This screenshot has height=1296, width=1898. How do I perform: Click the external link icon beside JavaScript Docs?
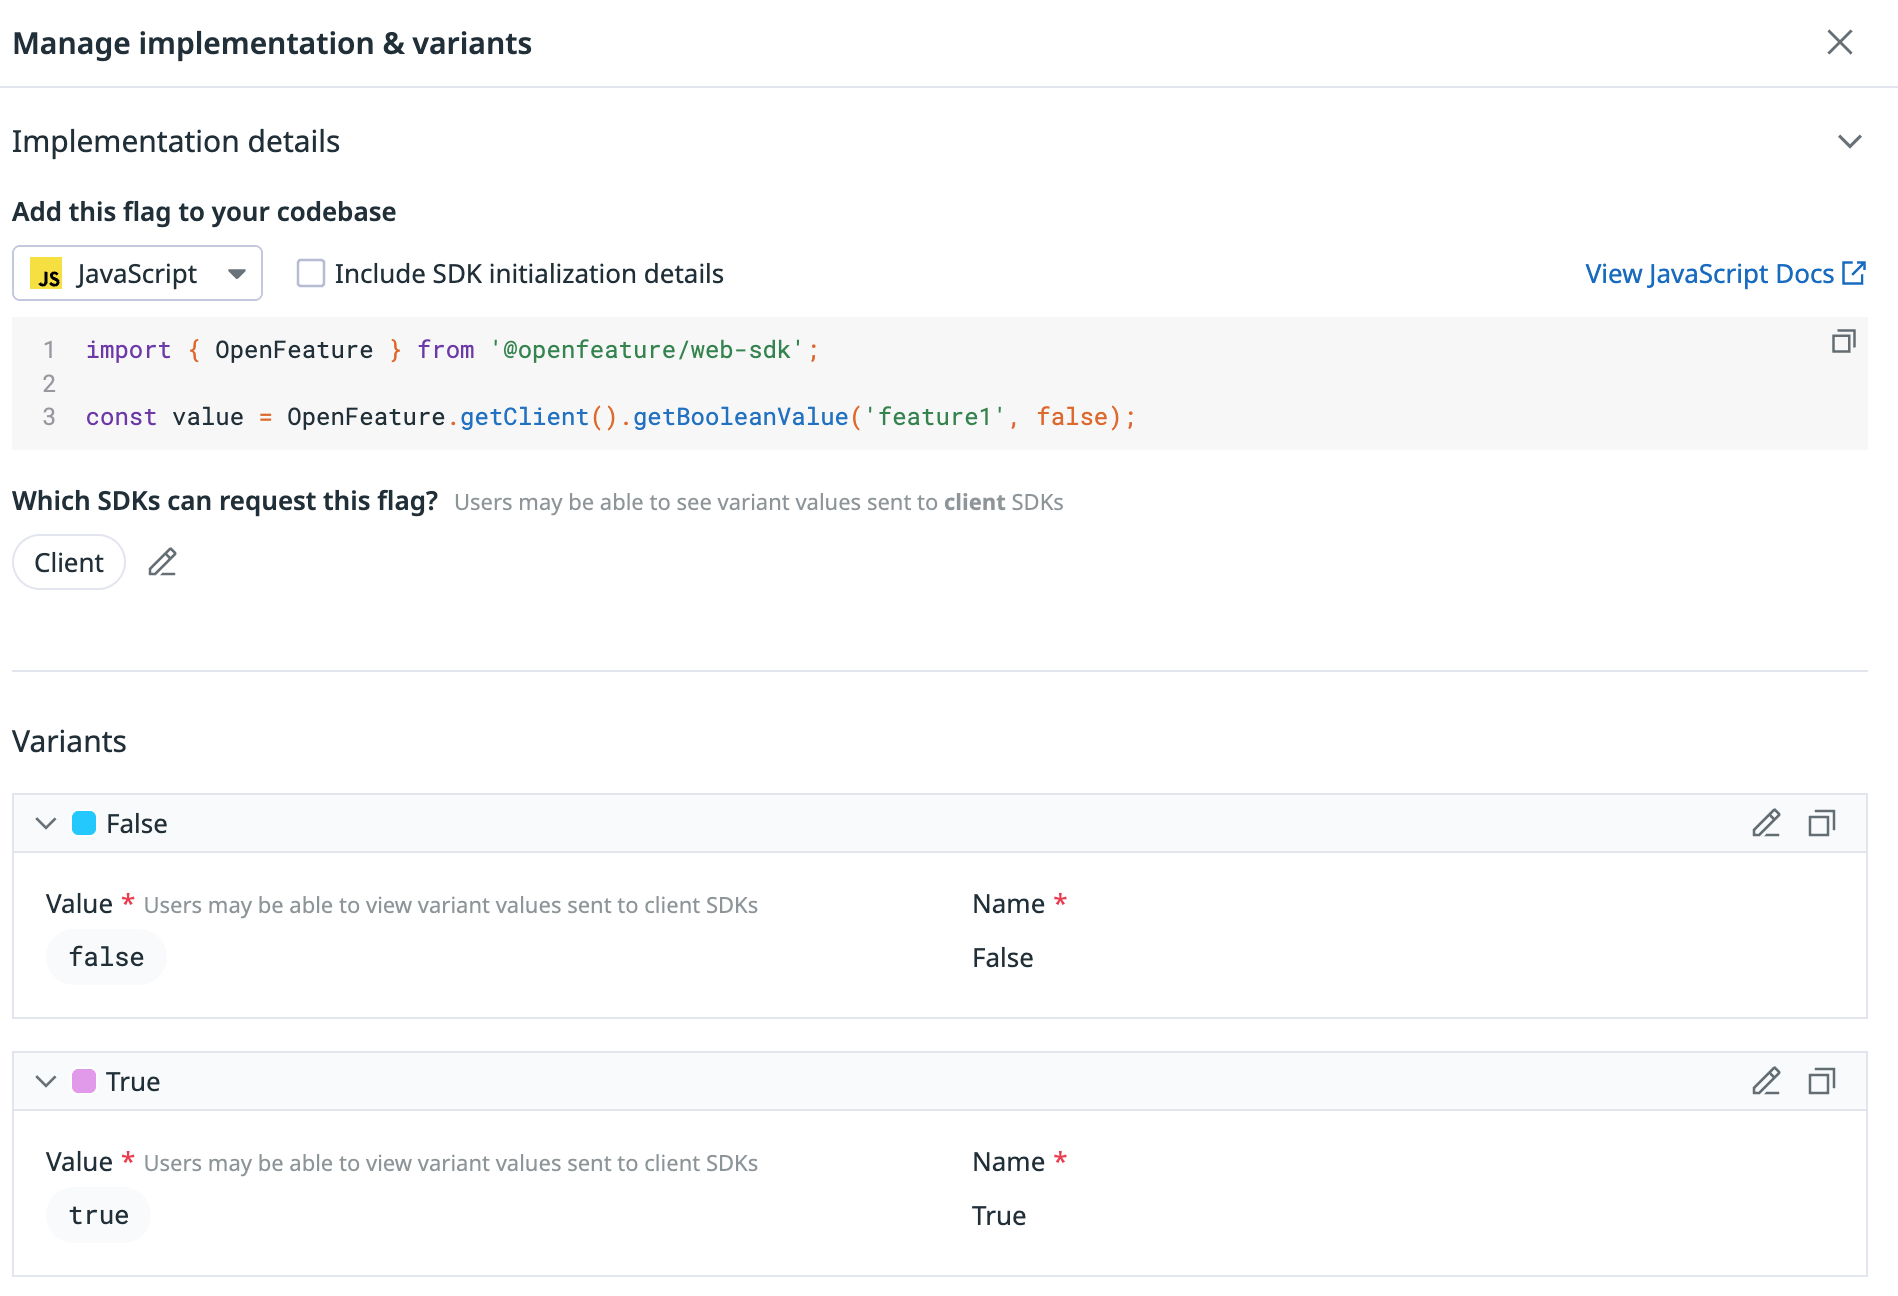[x=1854, y=273]
